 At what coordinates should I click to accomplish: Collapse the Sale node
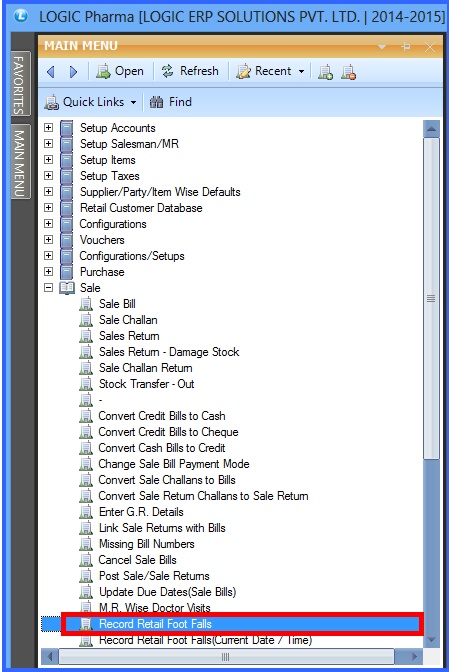coord(48,288)
